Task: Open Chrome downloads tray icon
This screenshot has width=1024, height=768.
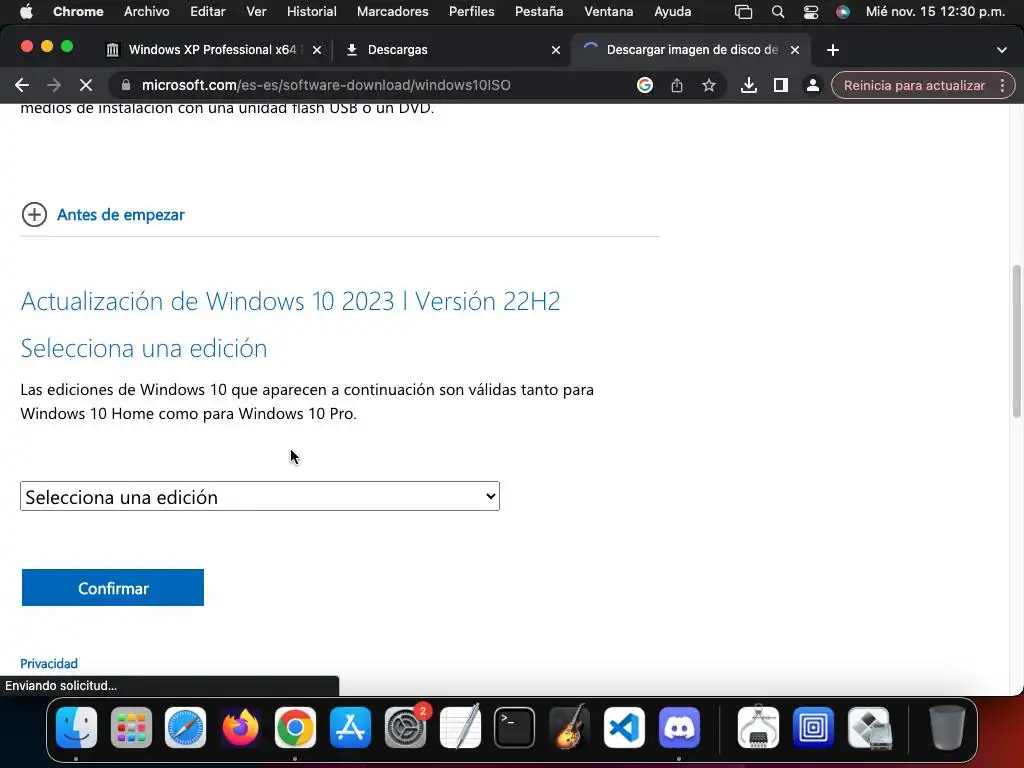Action: click(748, 86)
